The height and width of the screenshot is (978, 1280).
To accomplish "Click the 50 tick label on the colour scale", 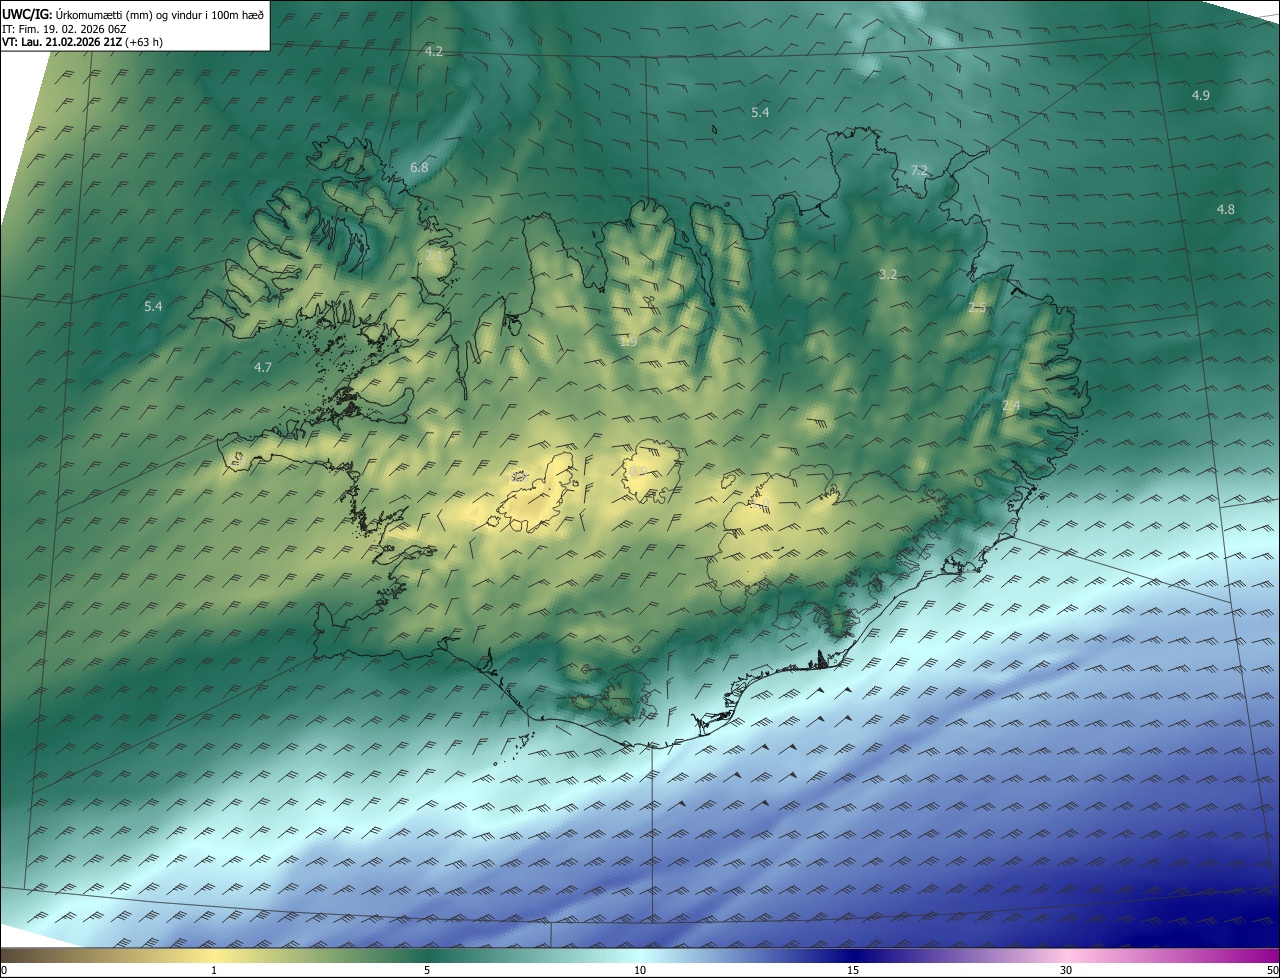I will pyautogui.click(x=1272, y=970).
